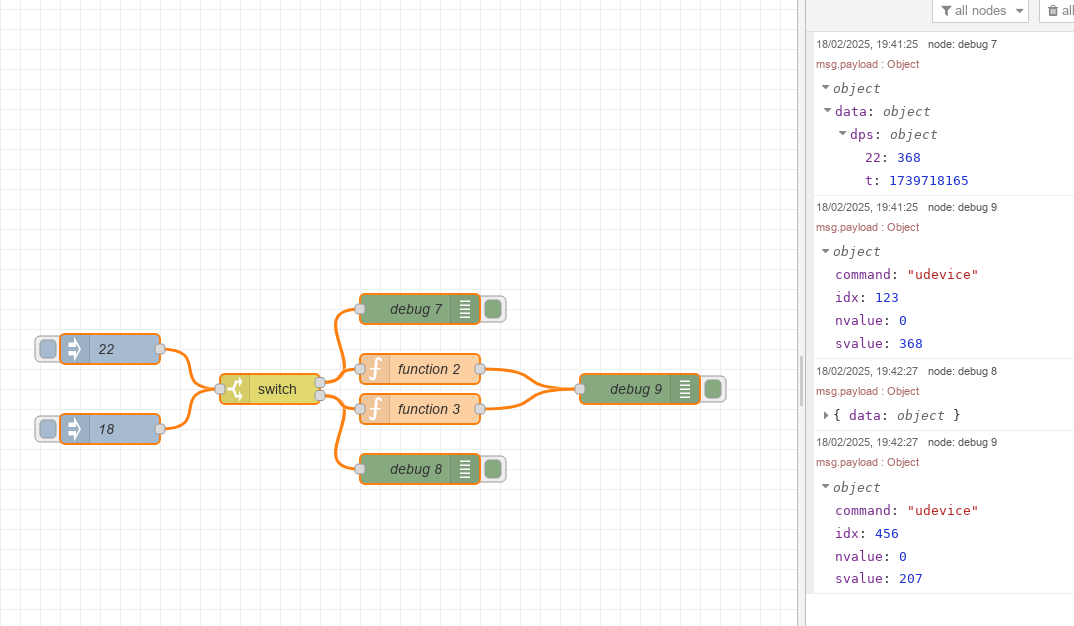Click the node: debug 9 link at 19:42:27
This screenshot has width=1074, height=626.
[962, 442]
